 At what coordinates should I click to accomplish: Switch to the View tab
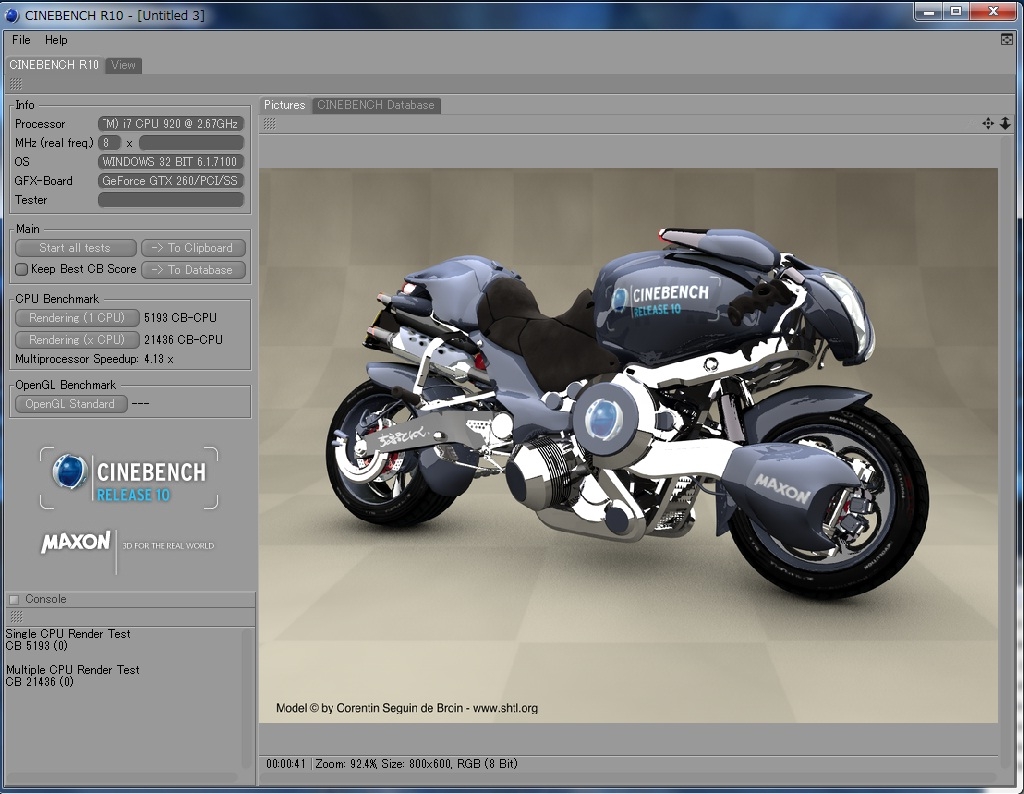pos(124,65)
